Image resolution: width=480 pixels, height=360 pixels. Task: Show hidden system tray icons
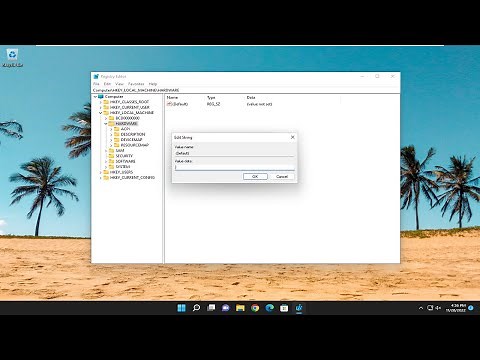(x=421, y=308)
